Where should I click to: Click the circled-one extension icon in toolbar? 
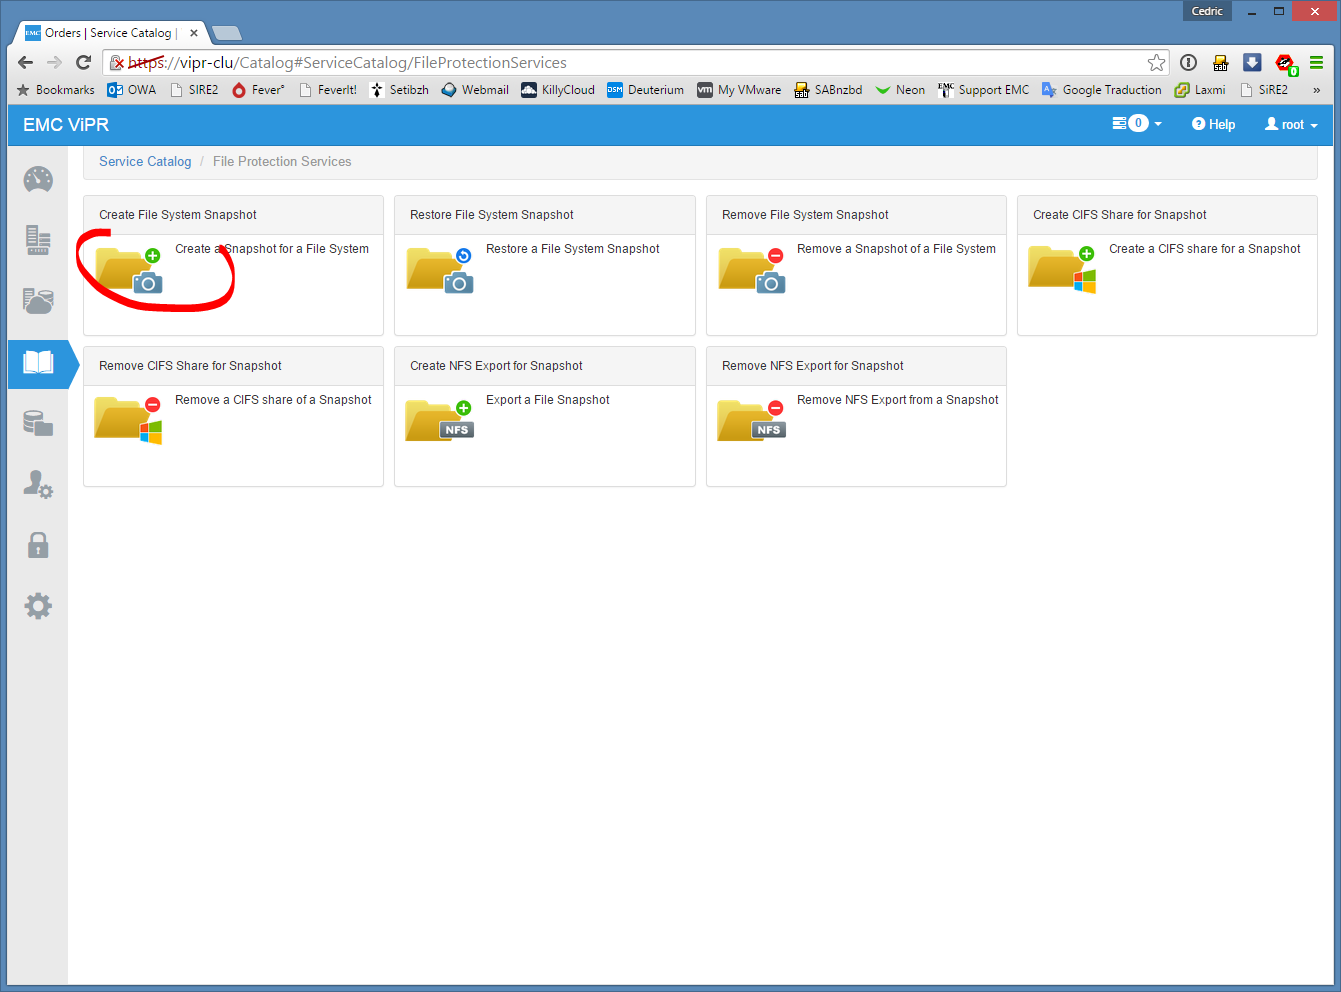(1188, 62)
